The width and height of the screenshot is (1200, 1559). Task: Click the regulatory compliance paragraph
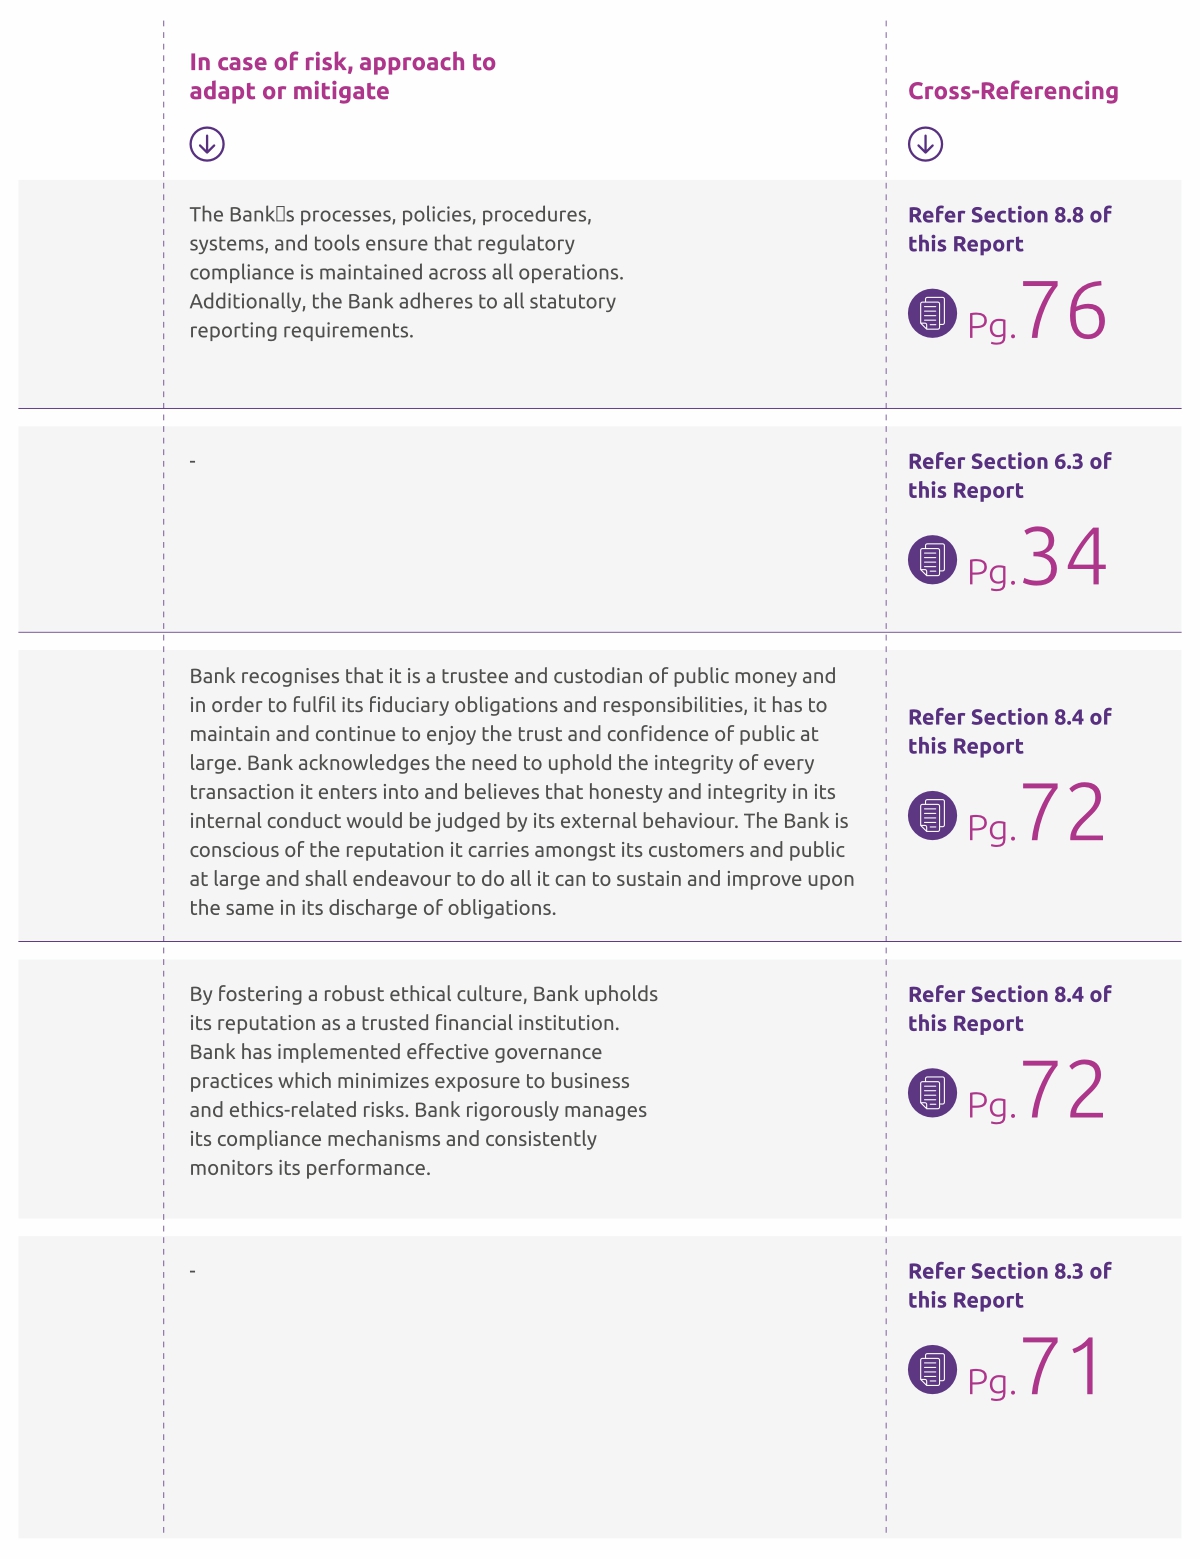point(406,272)
